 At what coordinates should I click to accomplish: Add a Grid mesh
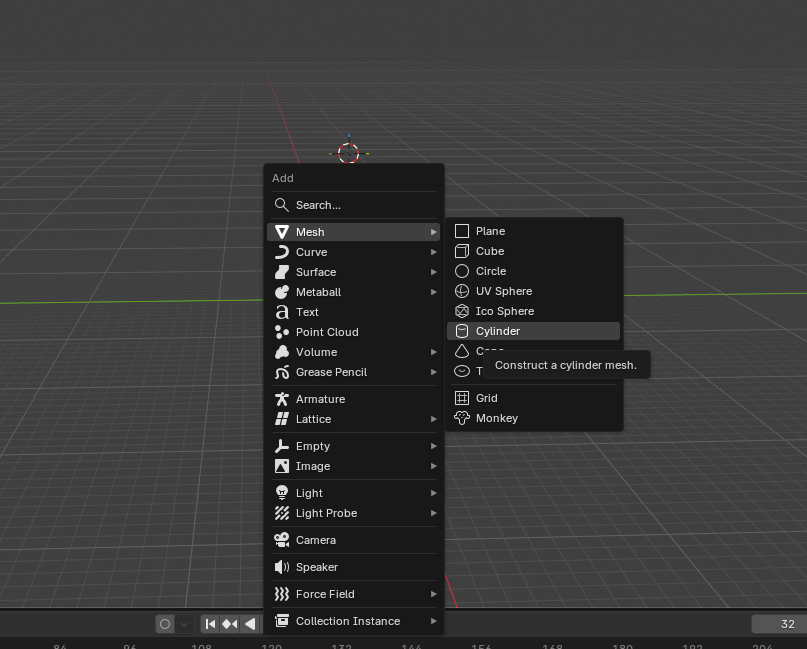coord(534,398)
